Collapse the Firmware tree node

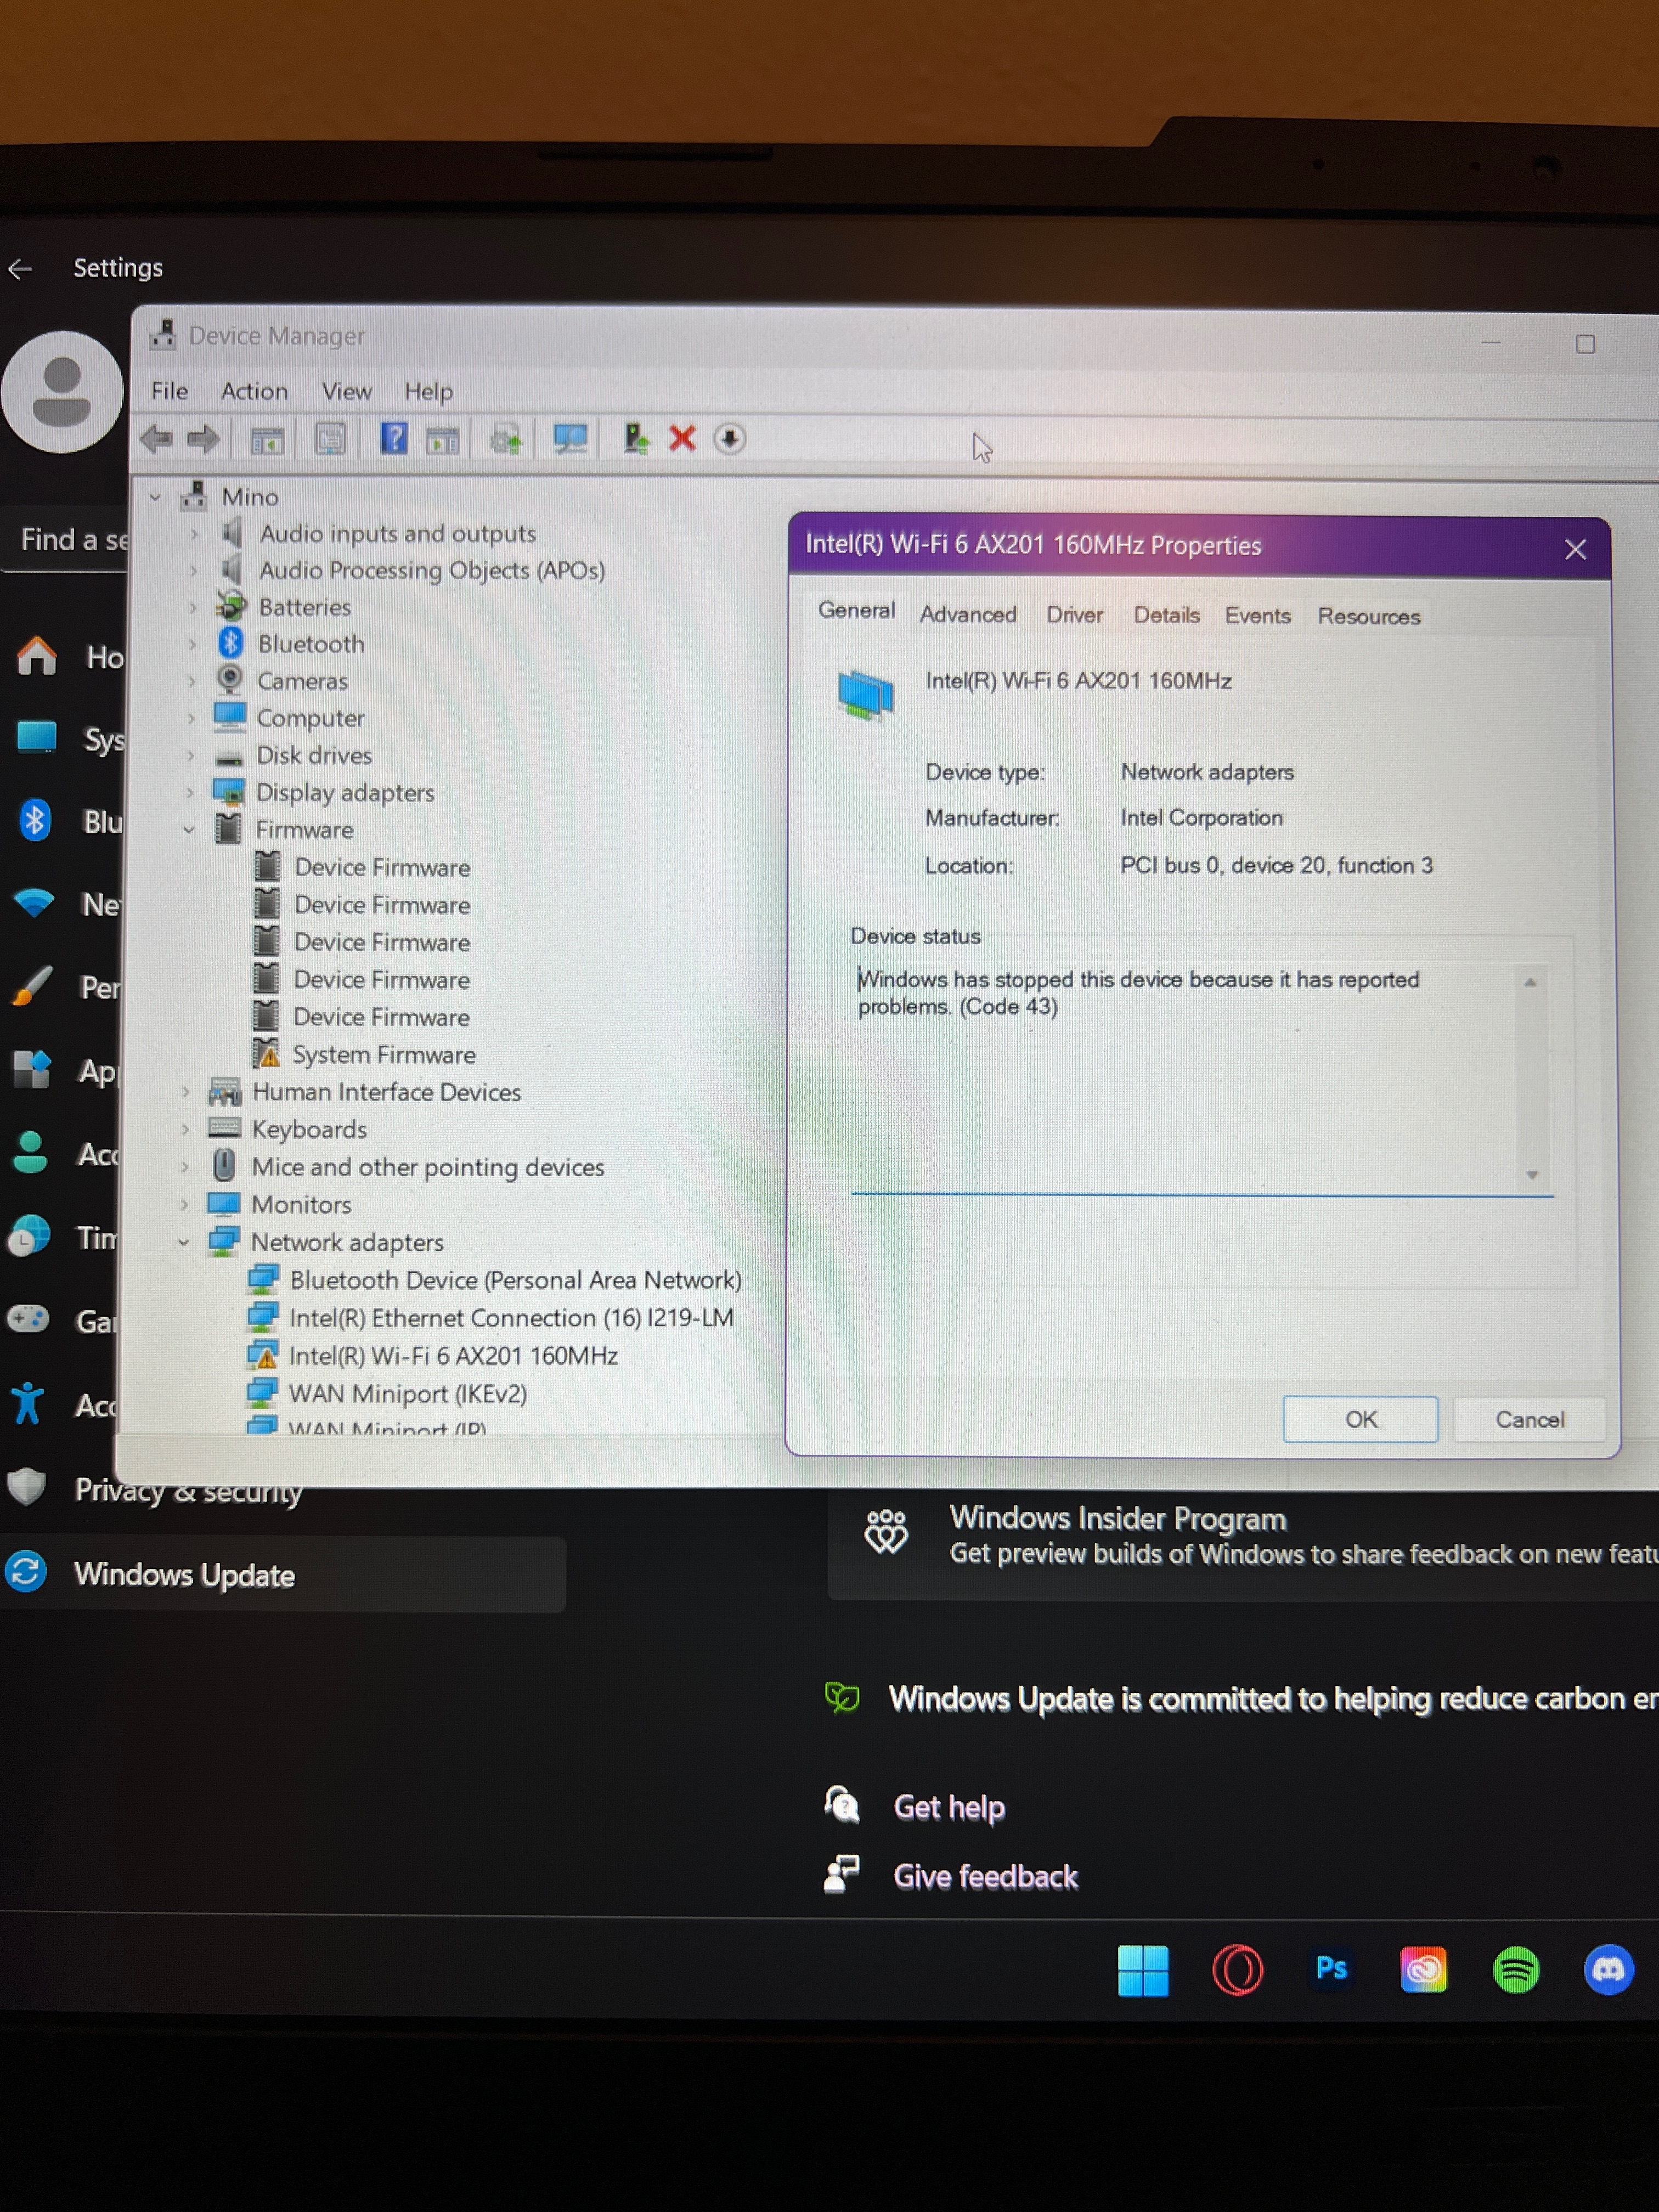point(189,829)
